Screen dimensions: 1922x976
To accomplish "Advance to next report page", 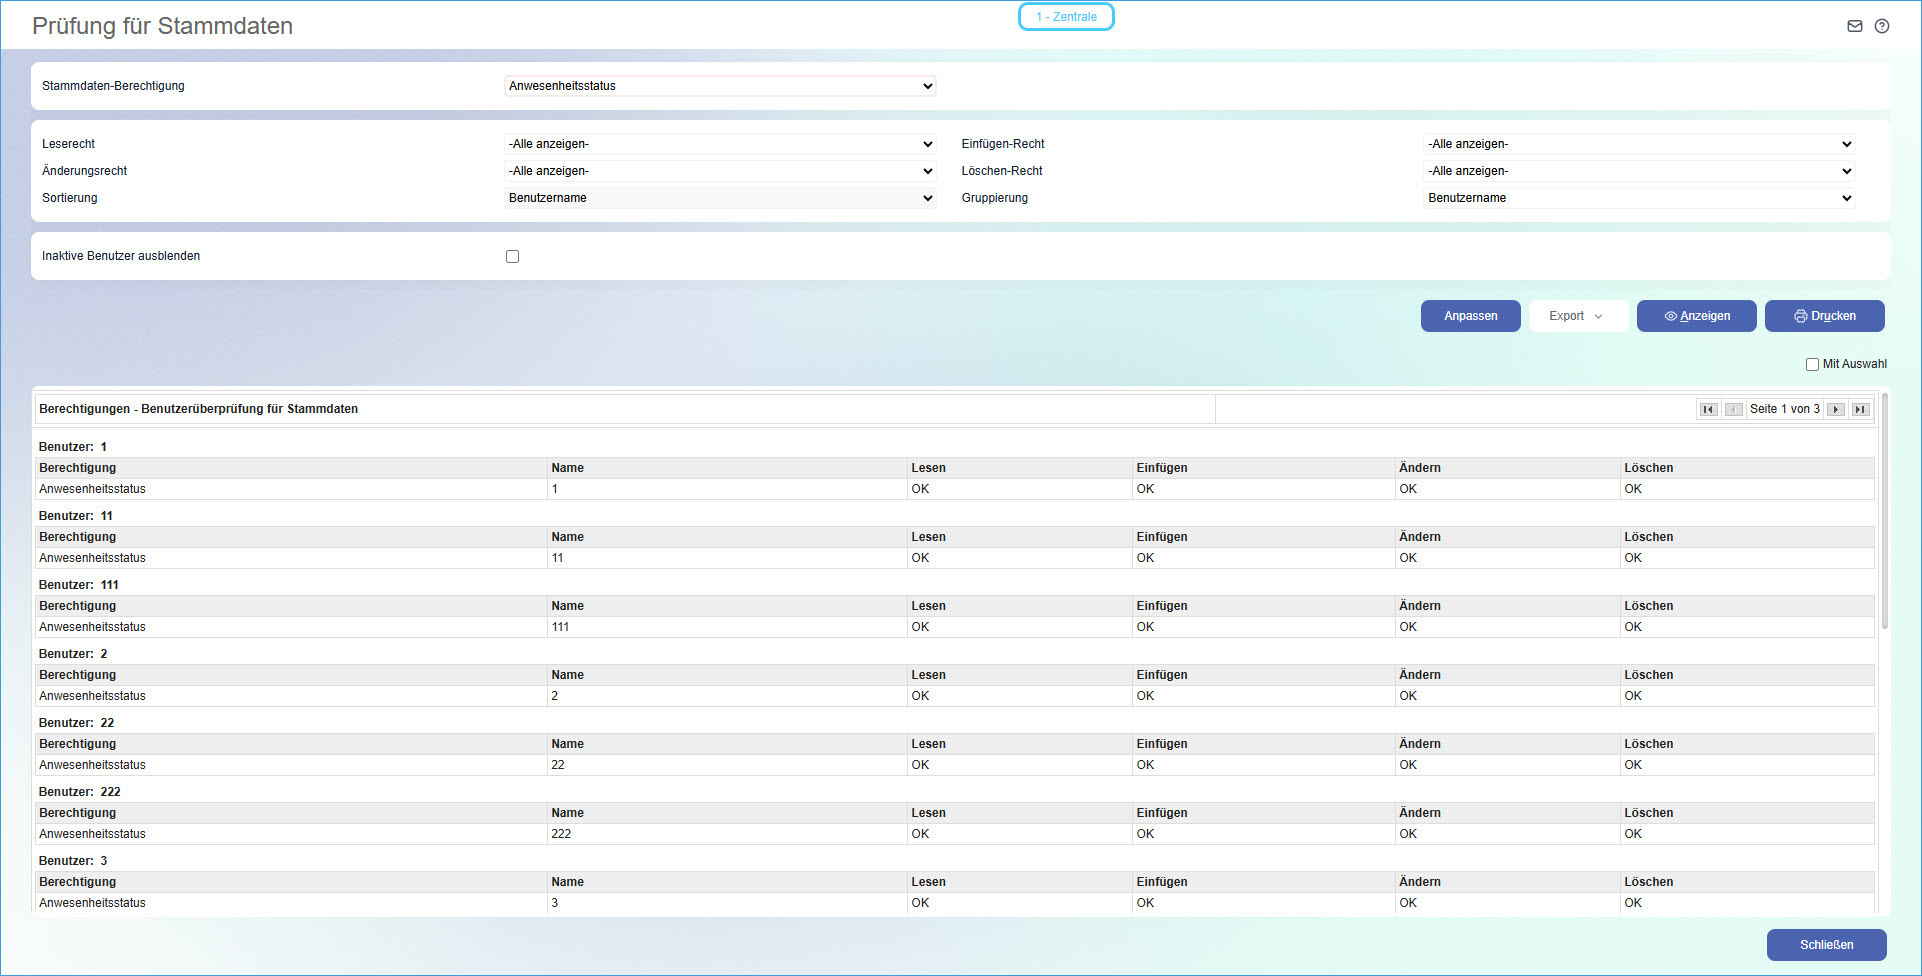I will [1836, 409].
